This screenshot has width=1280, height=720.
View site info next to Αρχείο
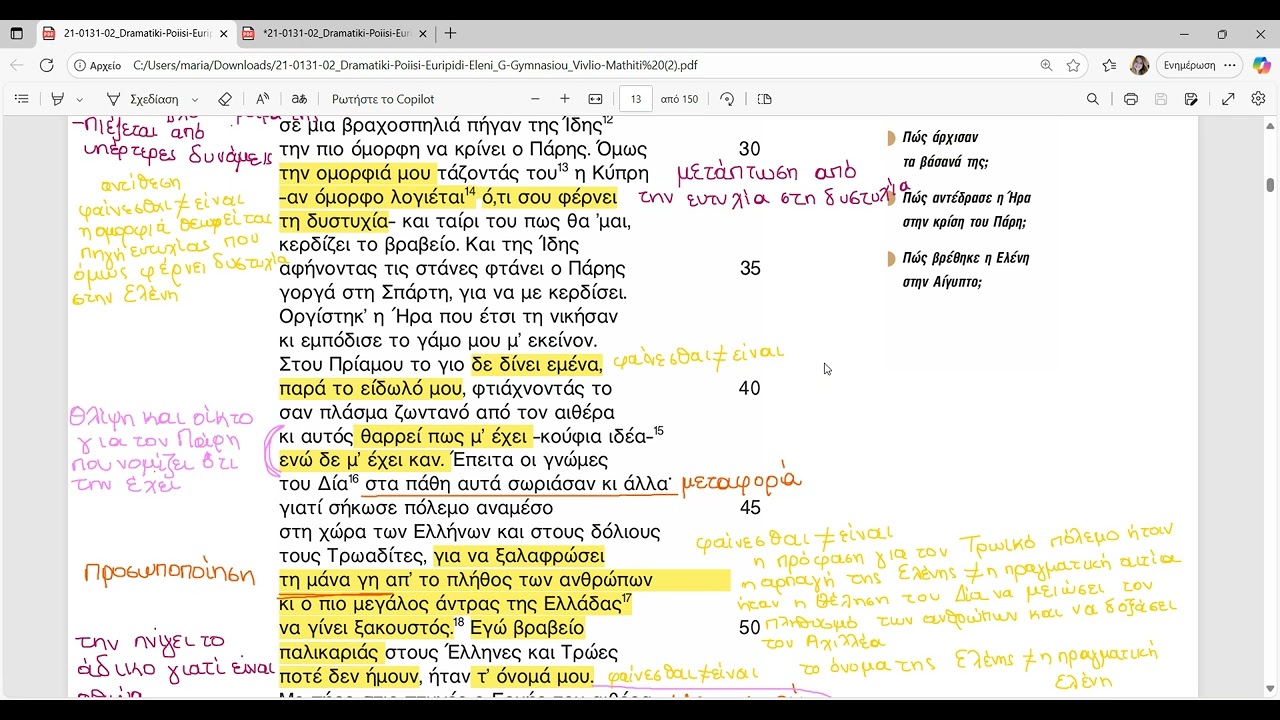[98, 65]
